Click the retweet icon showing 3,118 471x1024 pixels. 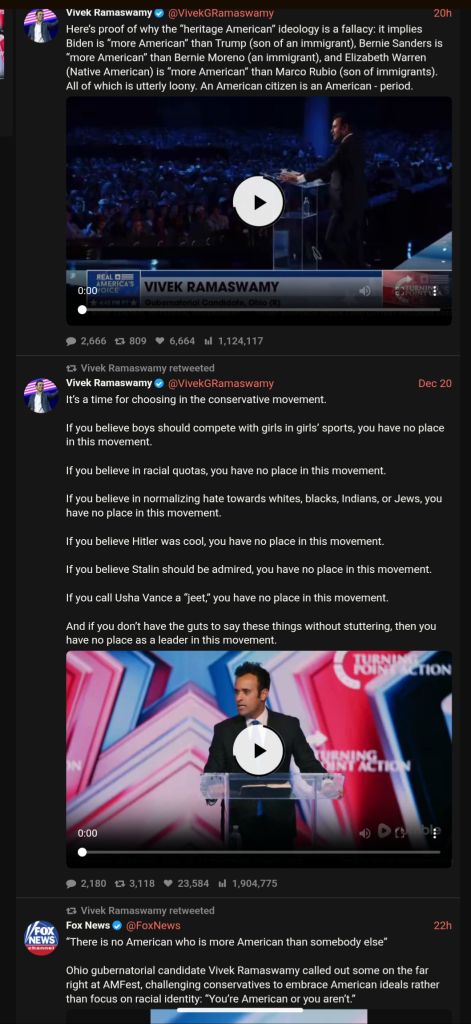point(120,883)
